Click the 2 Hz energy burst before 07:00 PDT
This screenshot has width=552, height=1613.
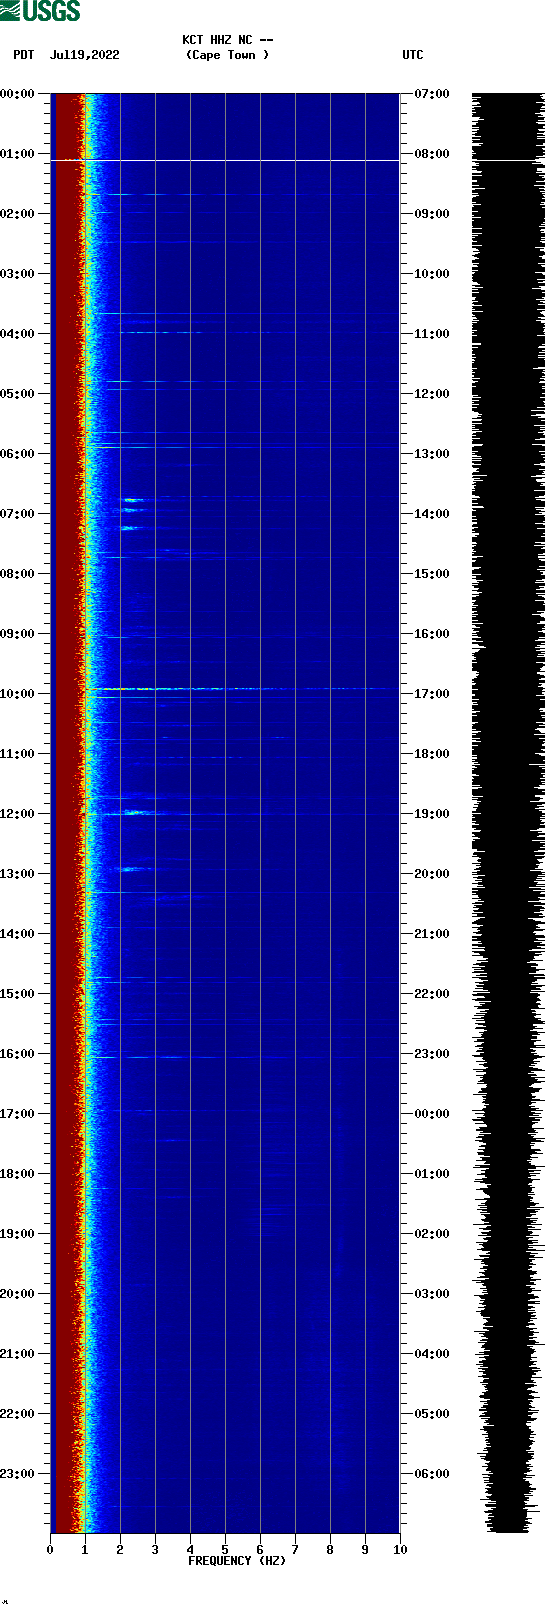click(132, 500)
